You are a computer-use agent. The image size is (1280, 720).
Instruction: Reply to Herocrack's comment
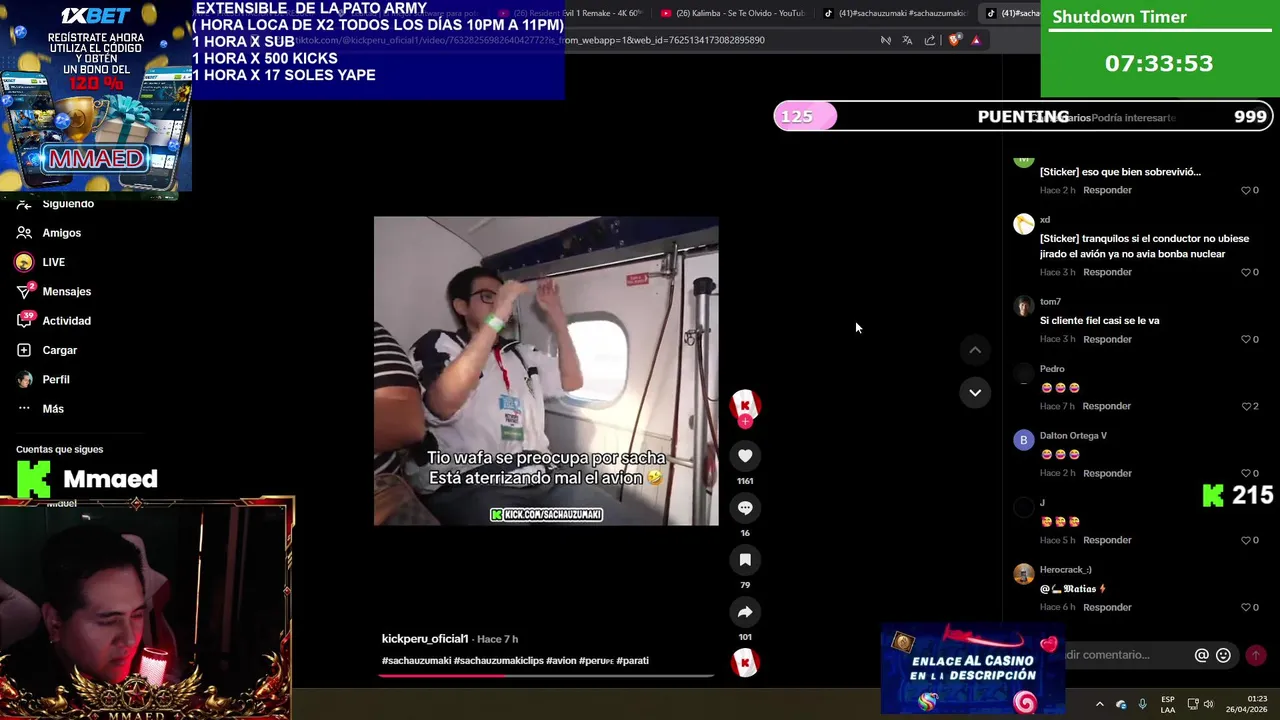pos(1107,607)
